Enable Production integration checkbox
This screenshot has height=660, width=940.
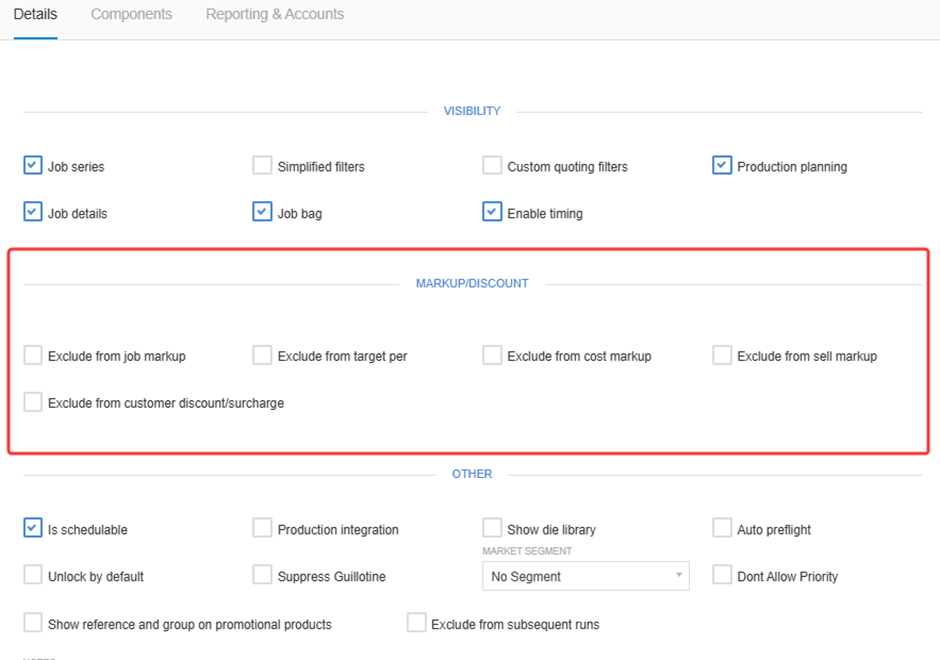(x=263, y=528)
